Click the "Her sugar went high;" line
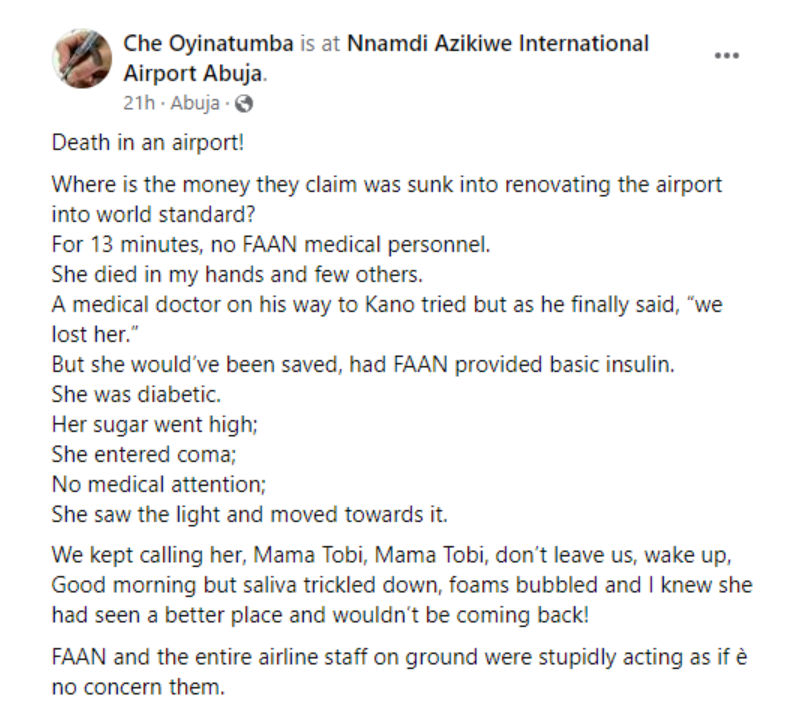This screenshot has height=714, width=810. tap(155, 425)
